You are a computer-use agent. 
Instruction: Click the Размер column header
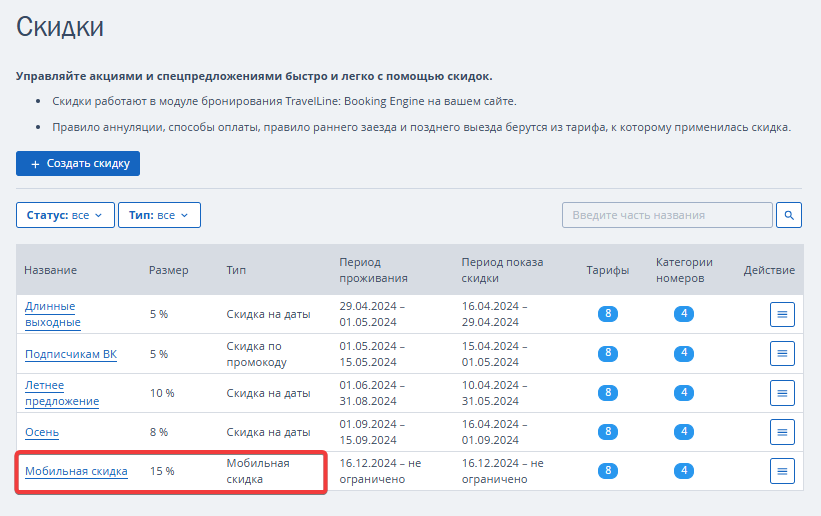tap(169, 270)
